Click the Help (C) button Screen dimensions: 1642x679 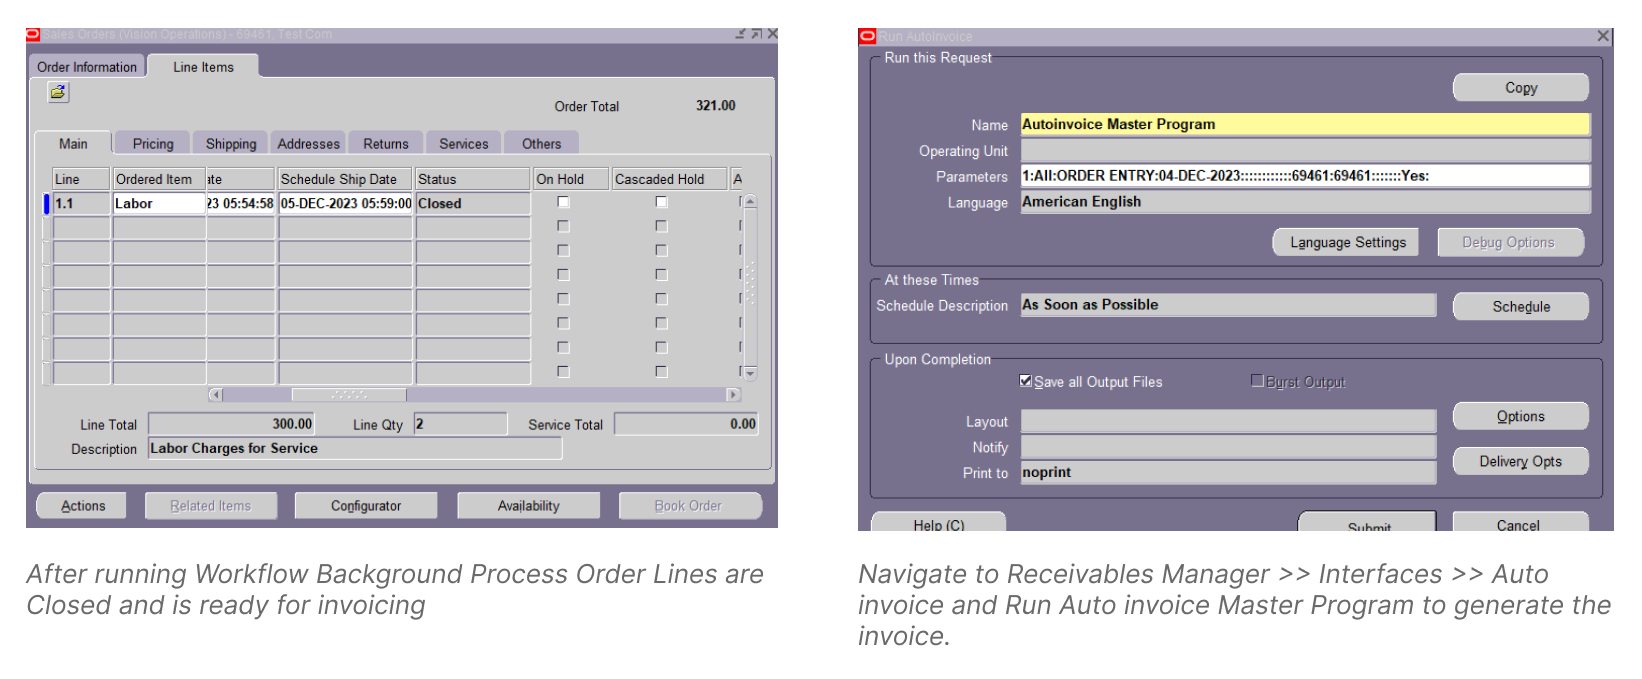point(938,522)
